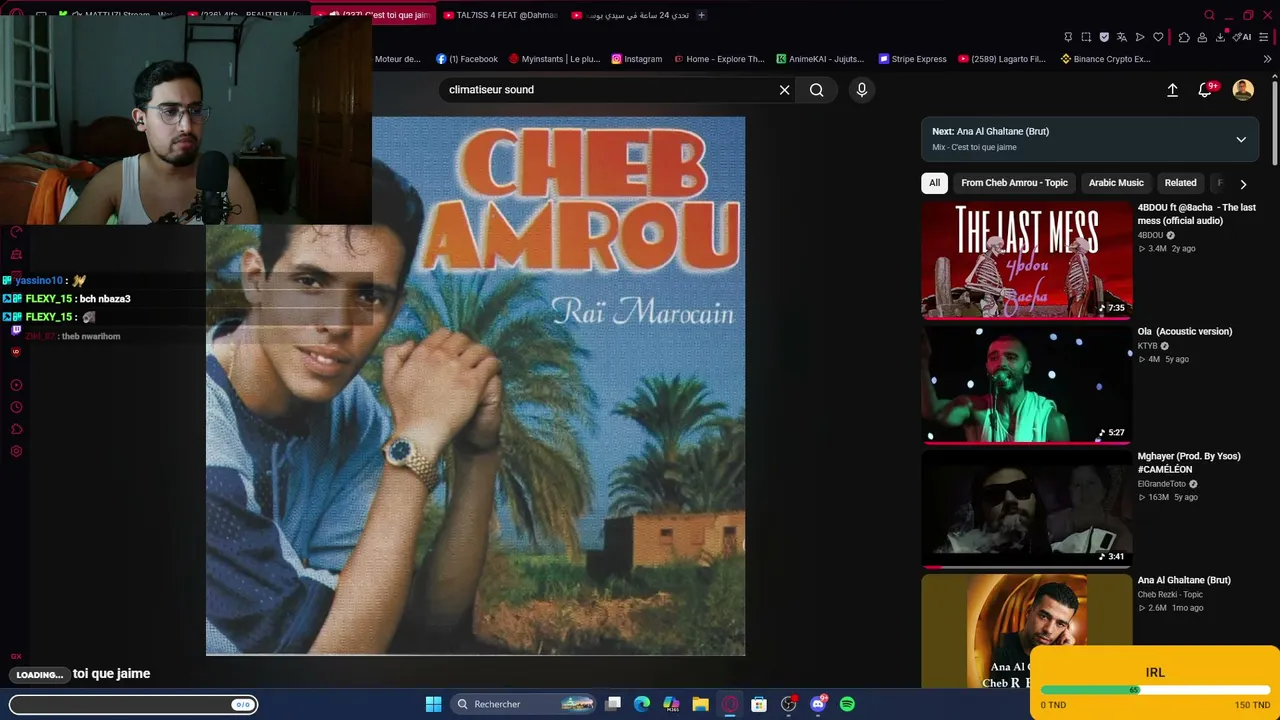Open the Twitch icon in browser sidebar
The image size is (1280, 720).
(x=16, y=330)
